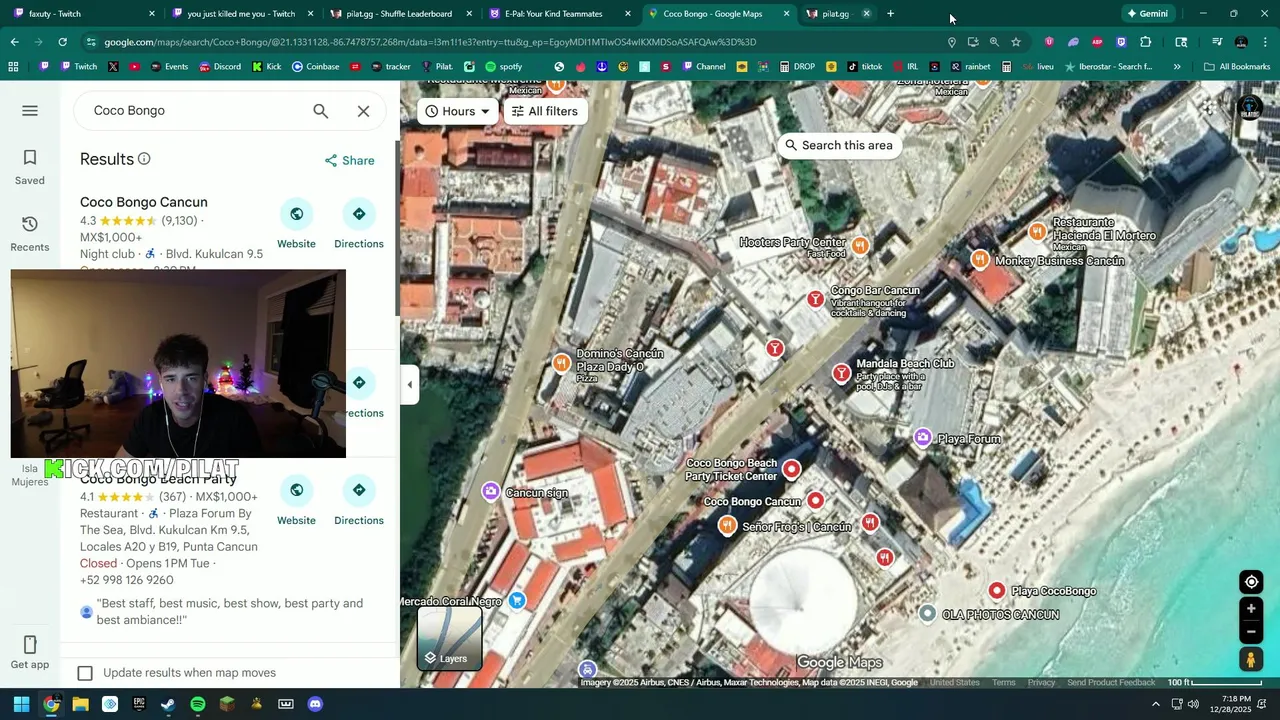1280x720 pixels.
Task: Select the Playa Forum pin
Action: click(923, 437)
